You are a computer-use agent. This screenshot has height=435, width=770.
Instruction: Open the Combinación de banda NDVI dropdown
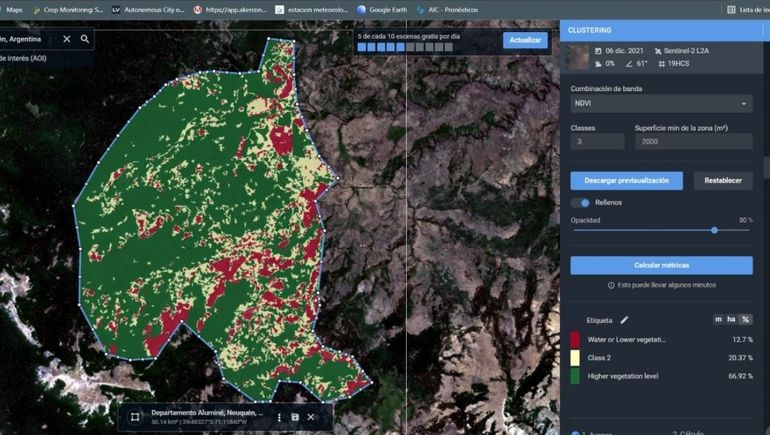(661, 103)
